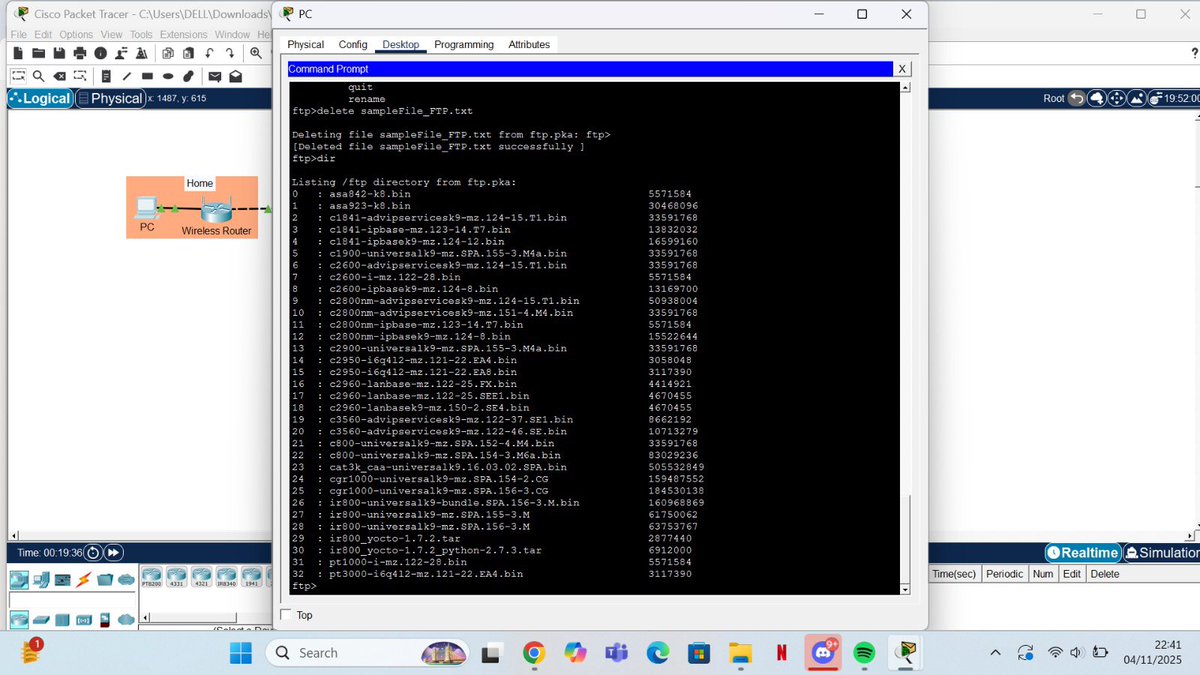This screenshot has height=675, width=1200.
Task: Open Spotify from the taskbar
Action: [x=864, y=653]
